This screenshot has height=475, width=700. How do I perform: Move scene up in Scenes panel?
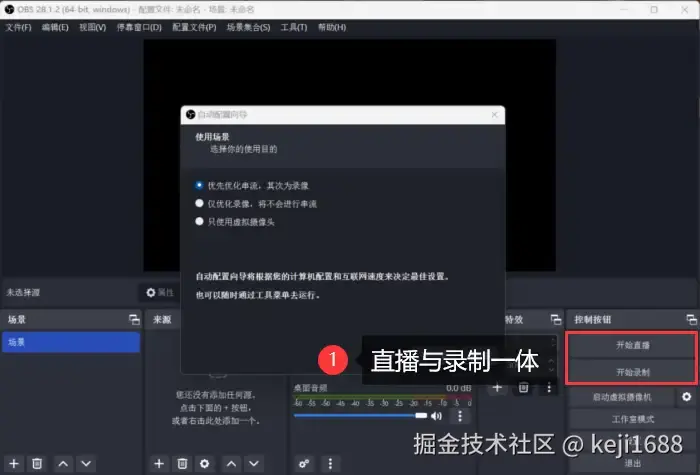point(63,463)
